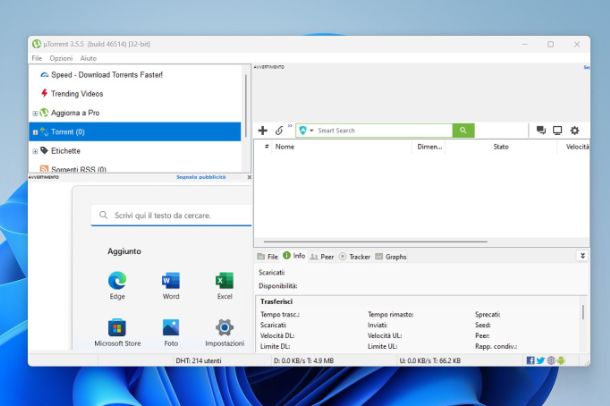Click the torrent list horizontal scrollbar
The height and width of the screenshot is (406, 610).
click(375, 242)
